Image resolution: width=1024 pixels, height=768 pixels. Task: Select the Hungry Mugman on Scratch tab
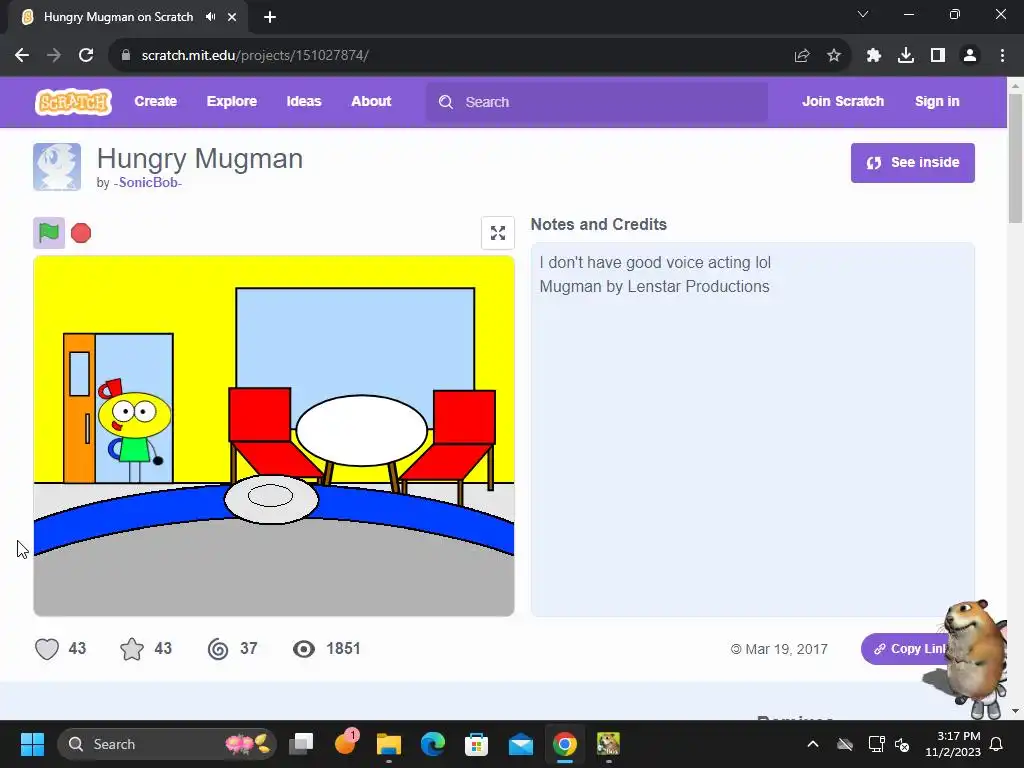[118, 17]
